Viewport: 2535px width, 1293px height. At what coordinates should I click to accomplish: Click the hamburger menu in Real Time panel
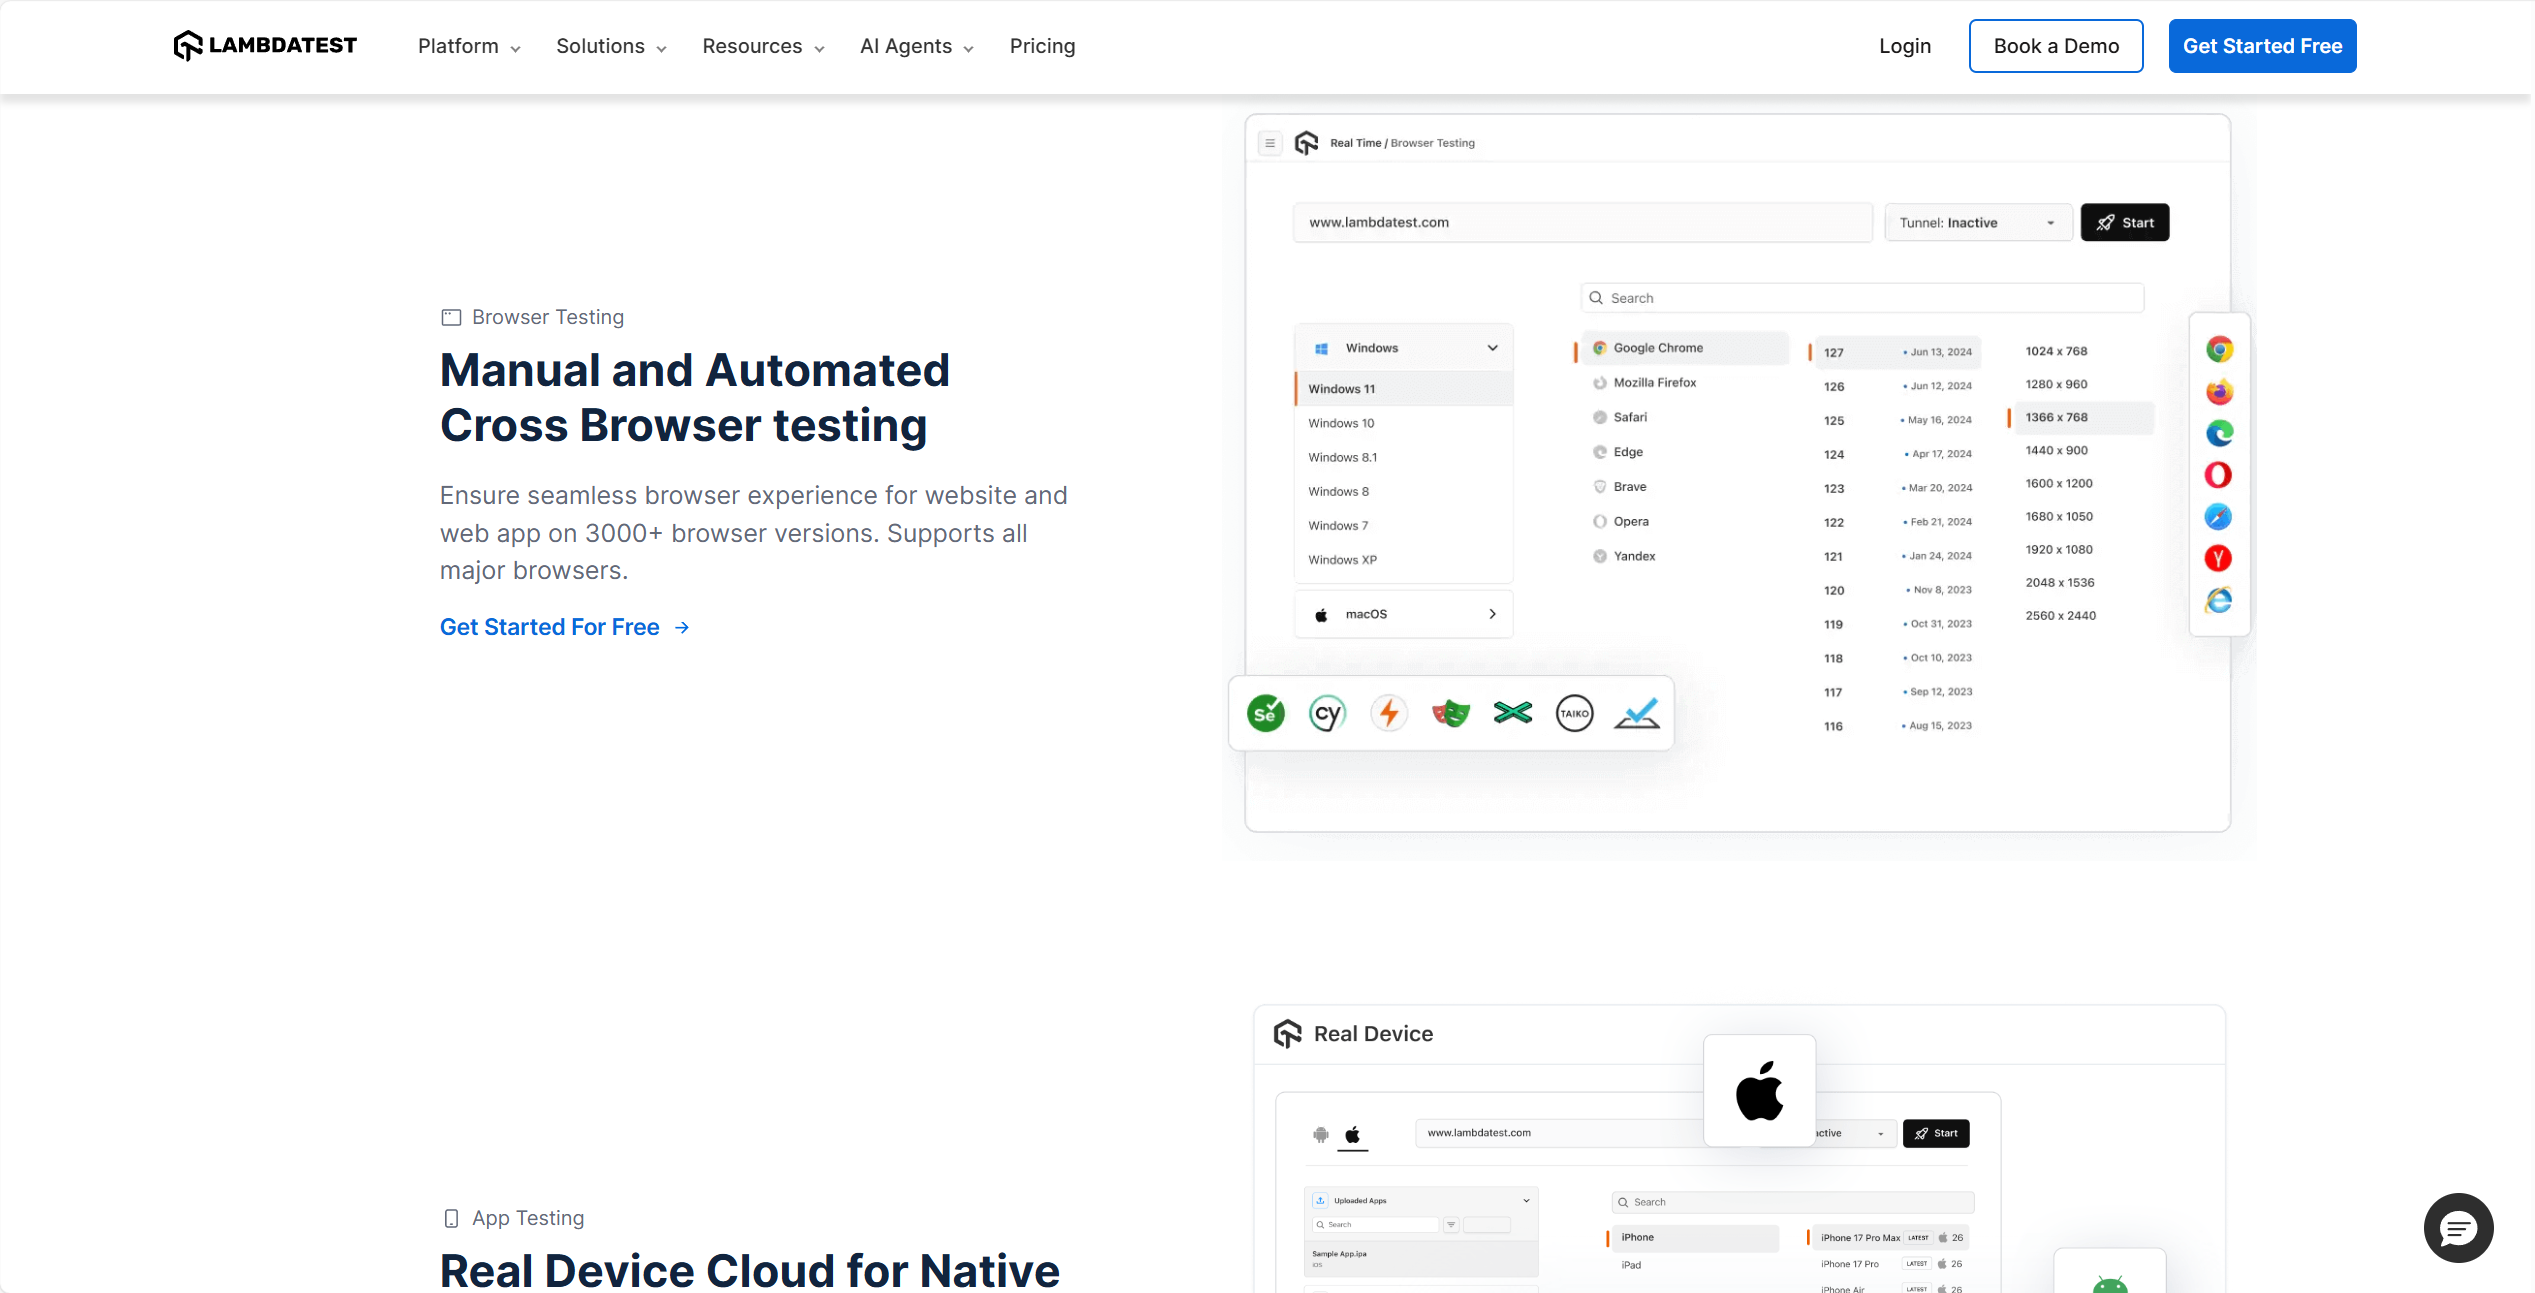[x=1270, y=143]
